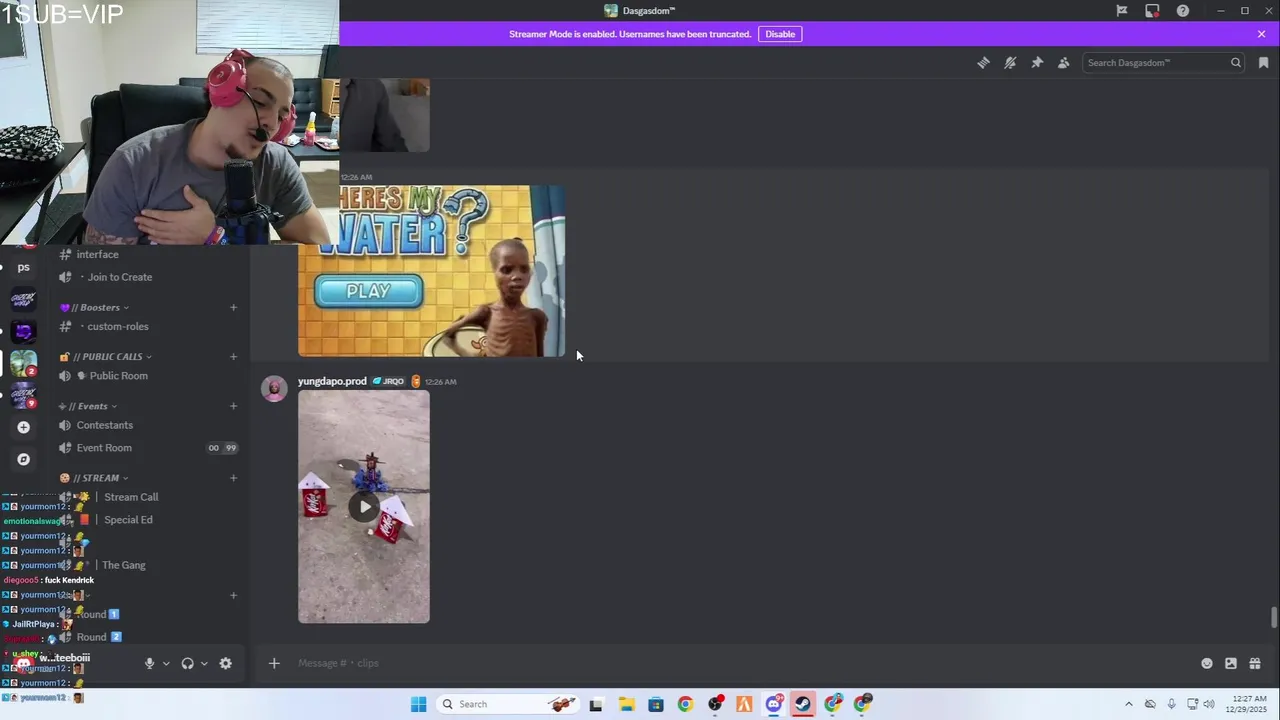Mute the microphone in user panel
The width and height of the screenshot is (1280, 720).
149,663
